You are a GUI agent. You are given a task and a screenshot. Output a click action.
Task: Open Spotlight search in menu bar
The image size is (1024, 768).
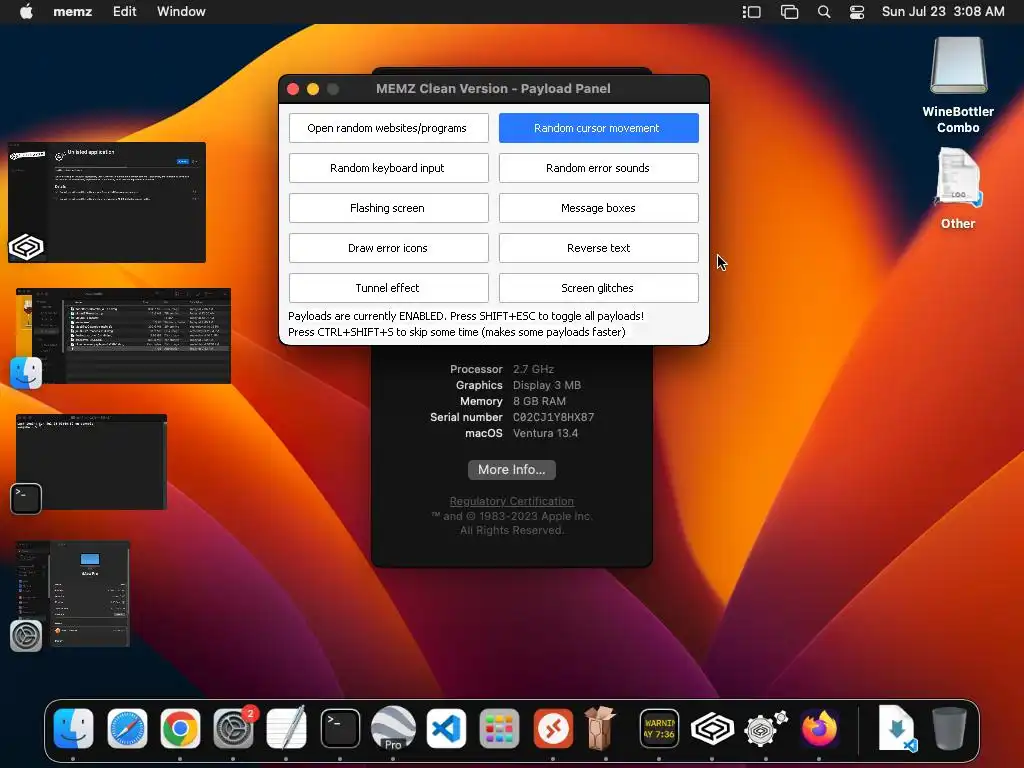(x=824, y=12)
